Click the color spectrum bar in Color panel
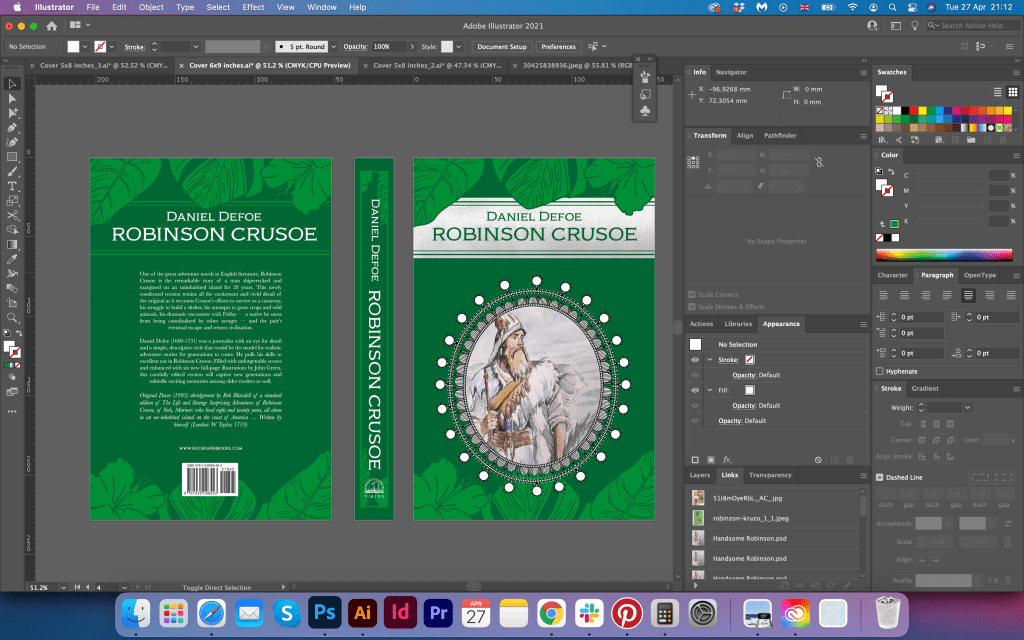The height and width of the screenshot is (640, 1024). click(945, 255)
